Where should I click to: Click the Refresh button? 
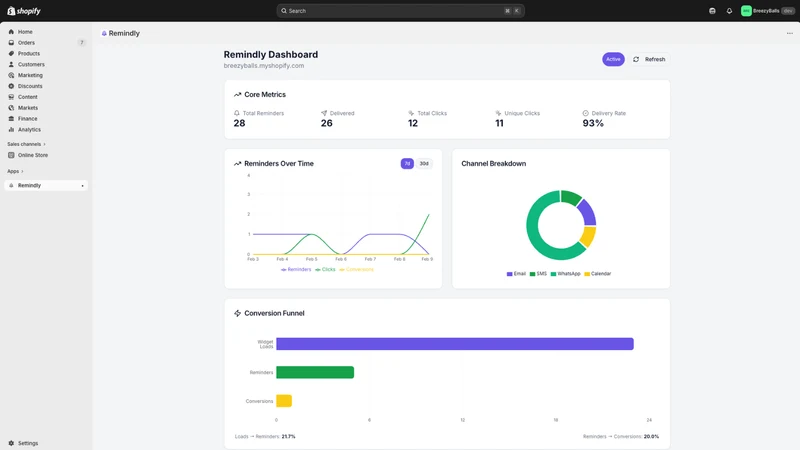649,59
